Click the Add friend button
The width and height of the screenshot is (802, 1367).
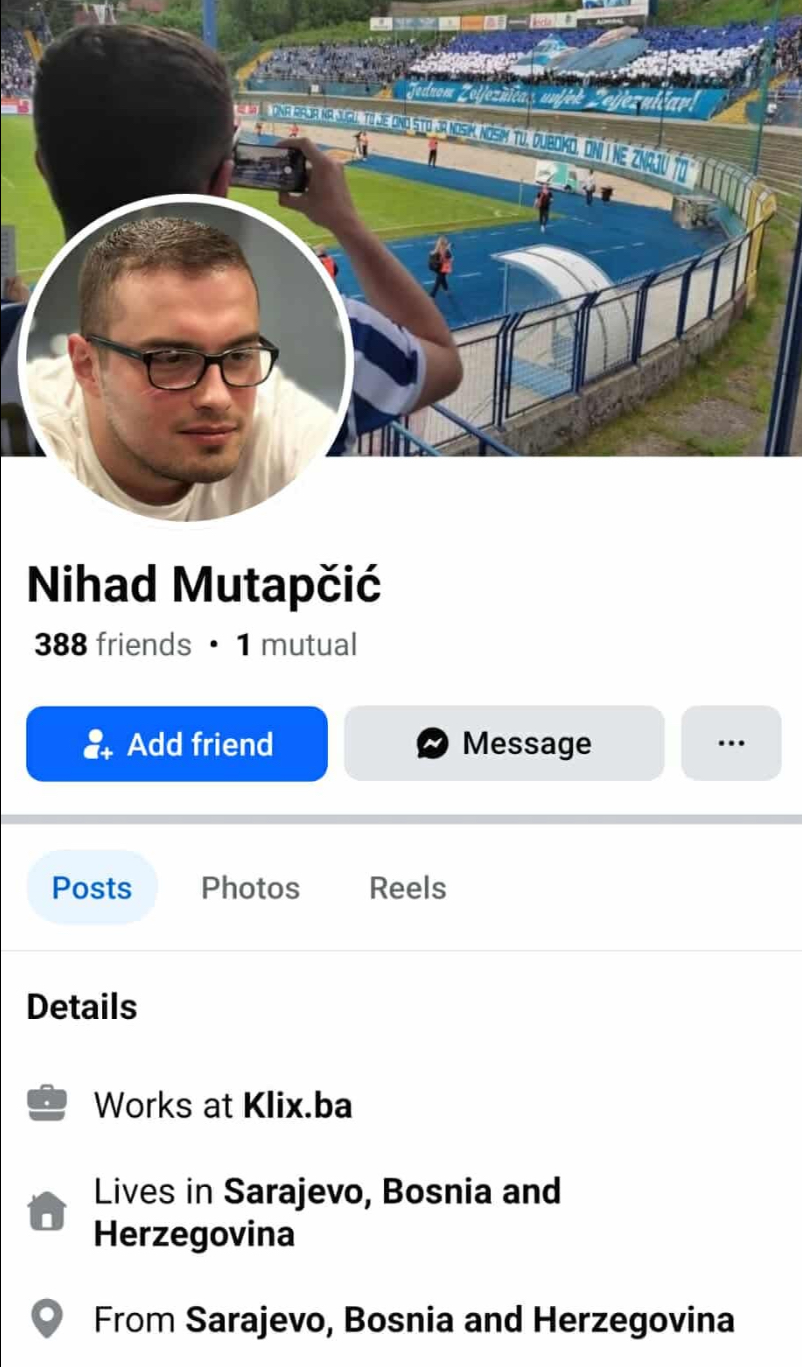point(177,743)
